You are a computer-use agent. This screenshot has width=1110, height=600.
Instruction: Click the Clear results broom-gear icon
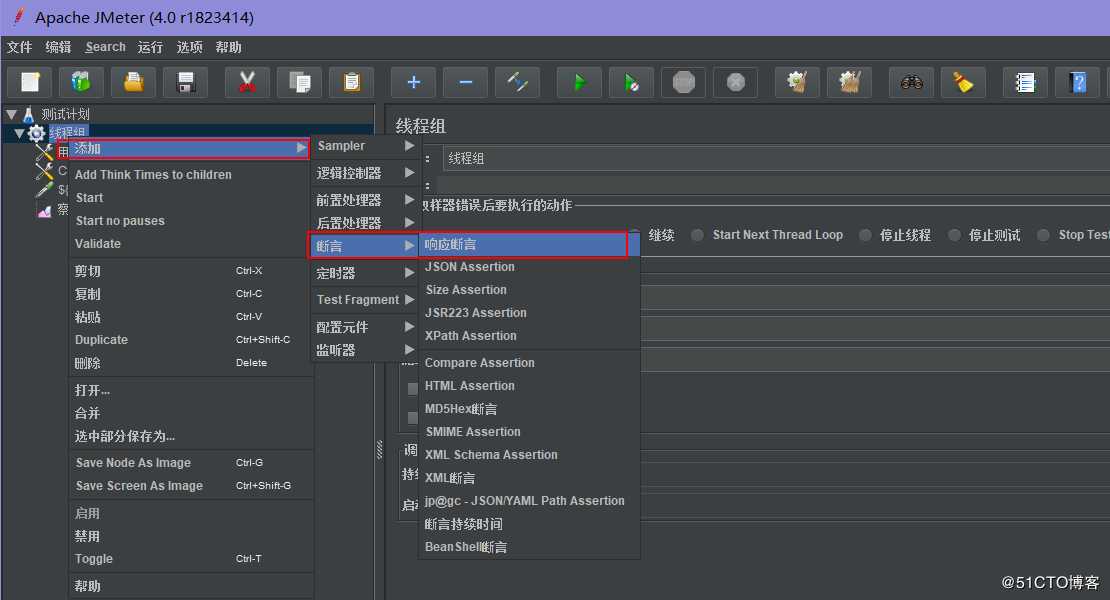797,83
